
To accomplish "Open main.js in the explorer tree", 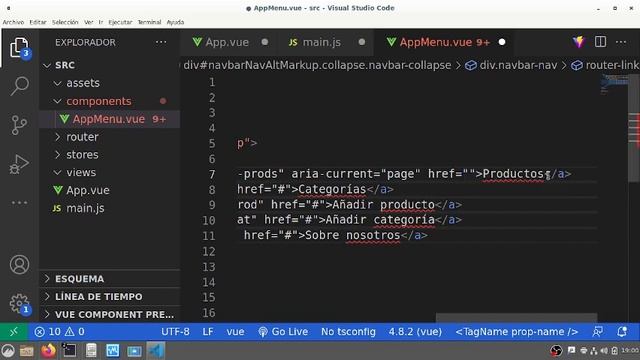I will pyautogui.click(x=109, y=208).
